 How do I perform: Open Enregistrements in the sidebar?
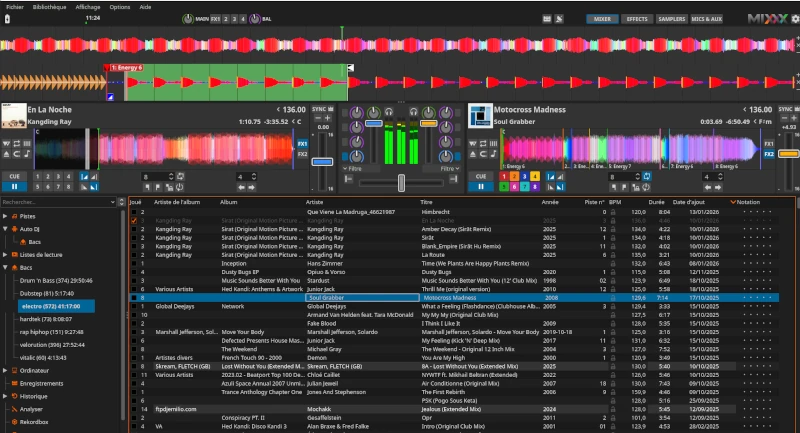click(41, 384)
